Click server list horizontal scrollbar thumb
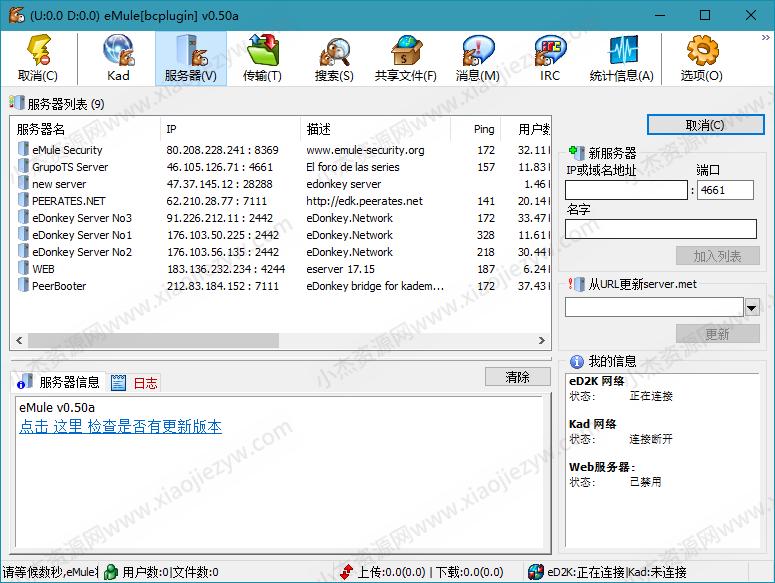The image size is (775, 583). 153,340
